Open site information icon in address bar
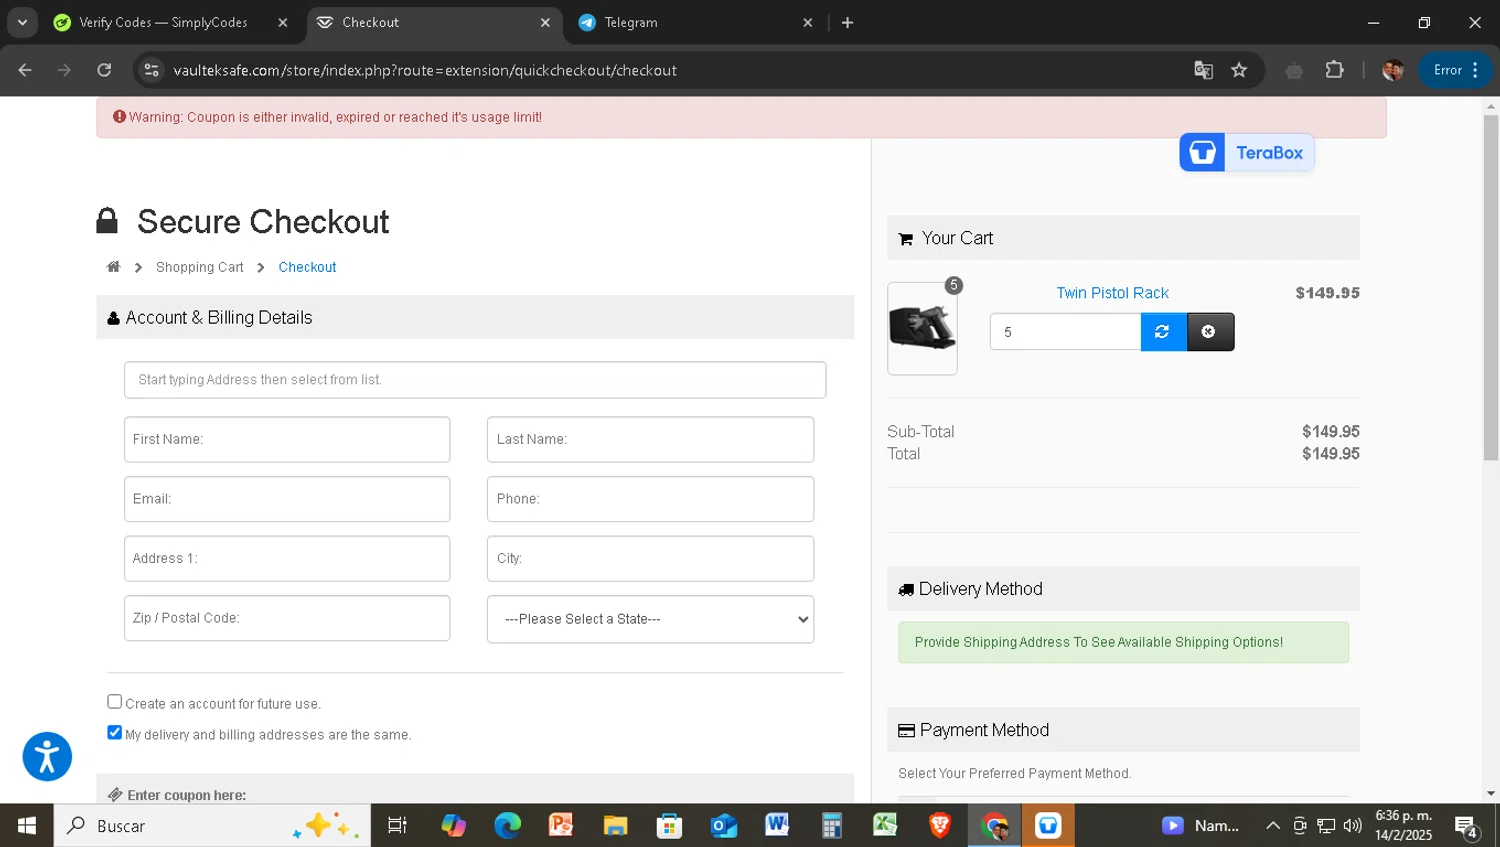This screenshot has width=1500, height=847. point(152,70)
